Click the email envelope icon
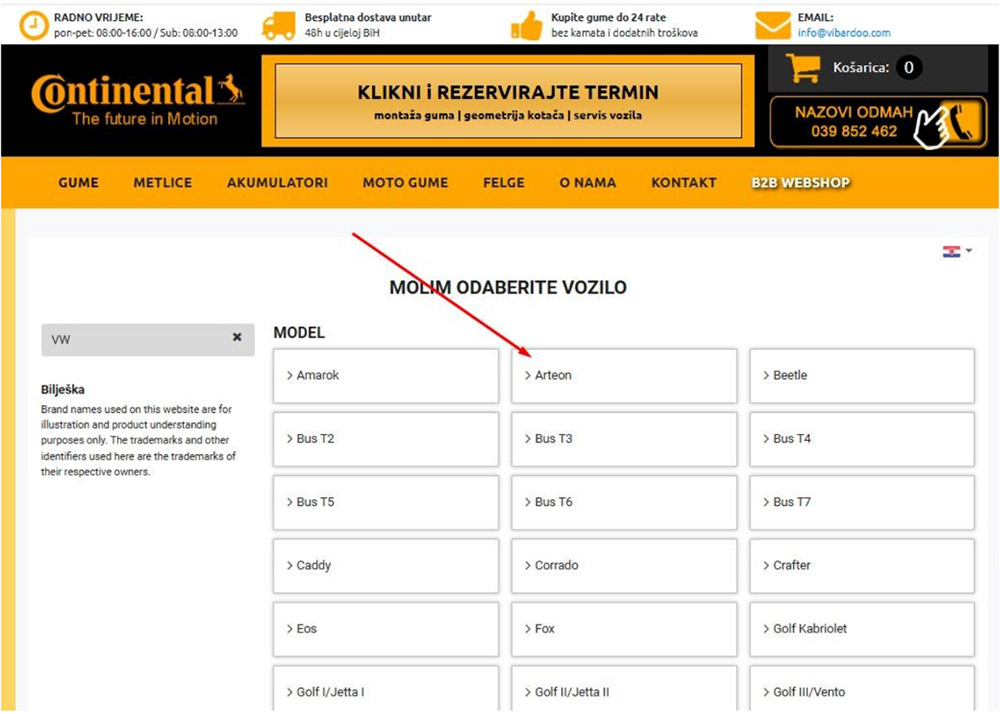Screen dimensions: 1000x714 pos(772,26)
